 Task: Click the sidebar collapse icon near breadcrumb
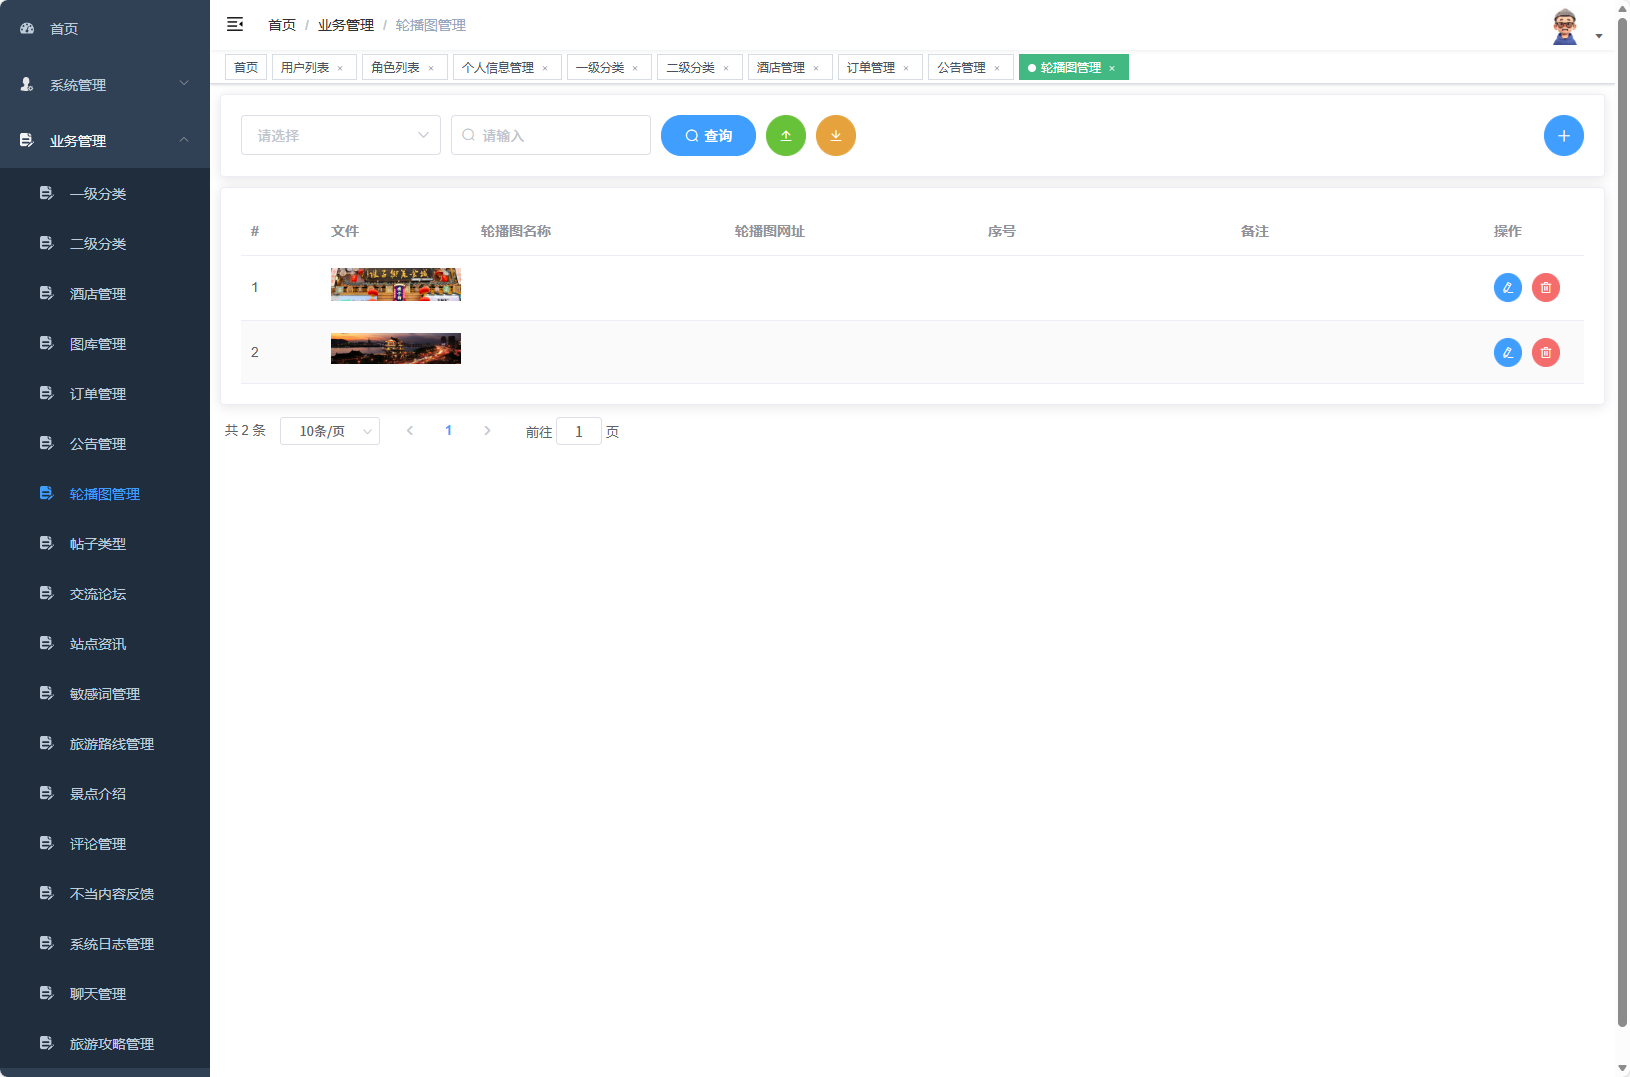pyautogui.click(x=235, y=24)
